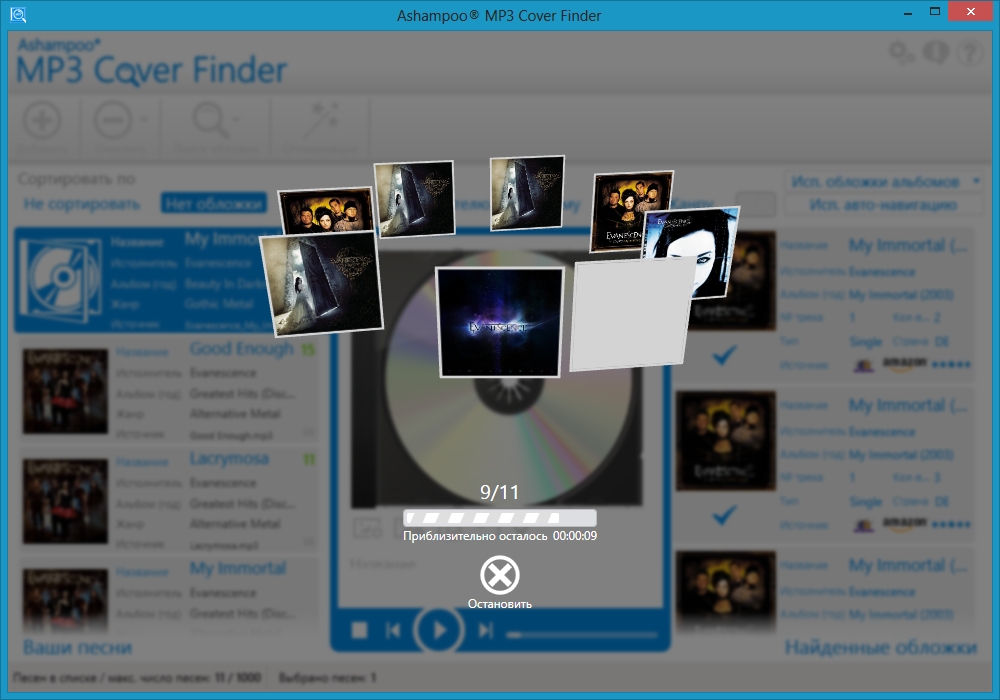1000x700 pixels.
Task: Click the Остановить label
Action: click(x=499, y=604)
